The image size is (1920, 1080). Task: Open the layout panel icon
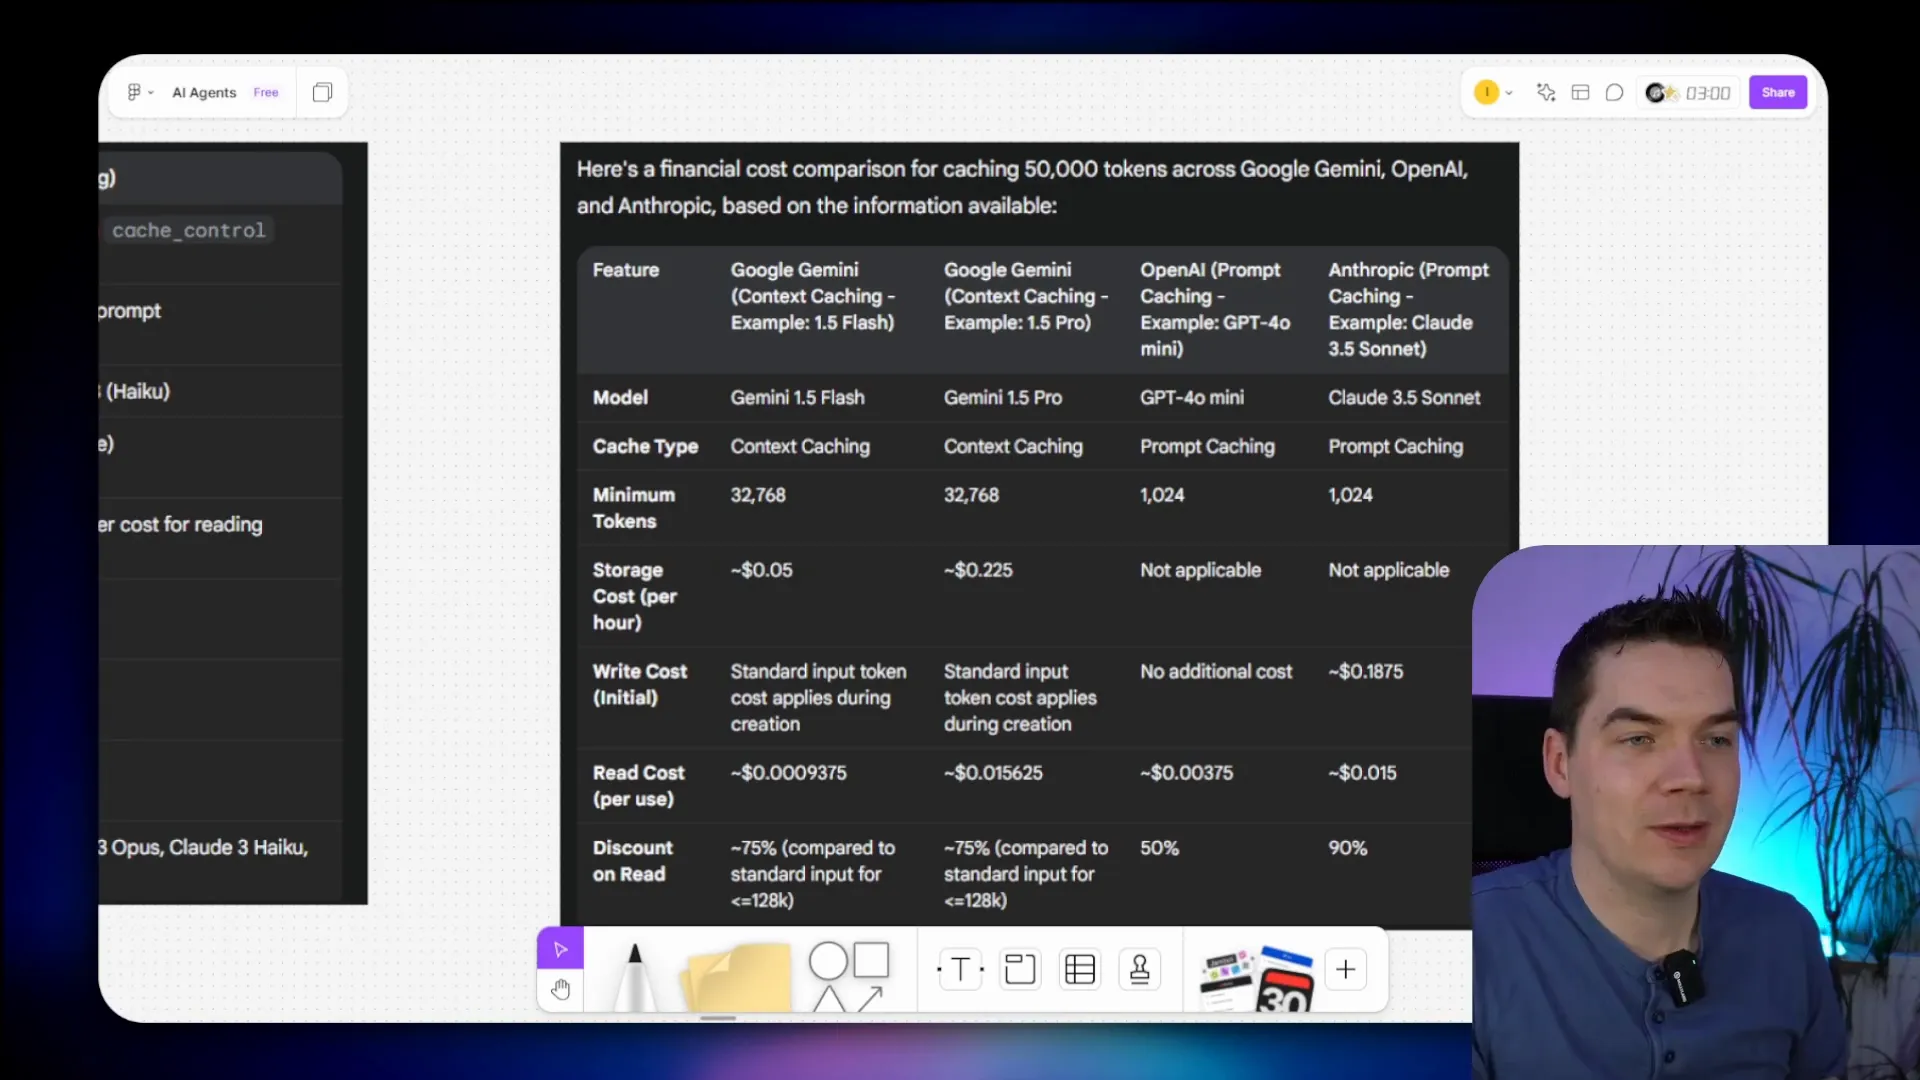(1580, 92)
